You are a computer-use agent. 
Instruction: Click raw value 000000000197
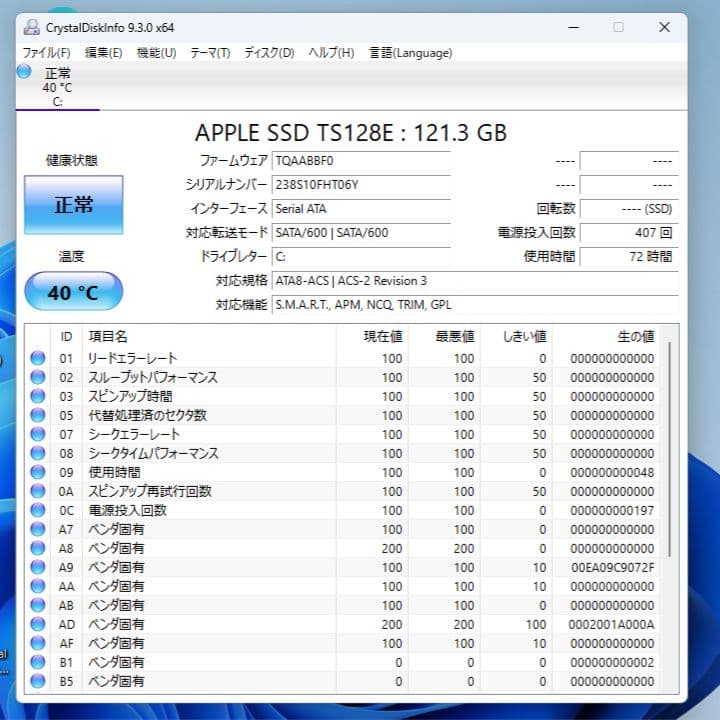click(613, 511)
